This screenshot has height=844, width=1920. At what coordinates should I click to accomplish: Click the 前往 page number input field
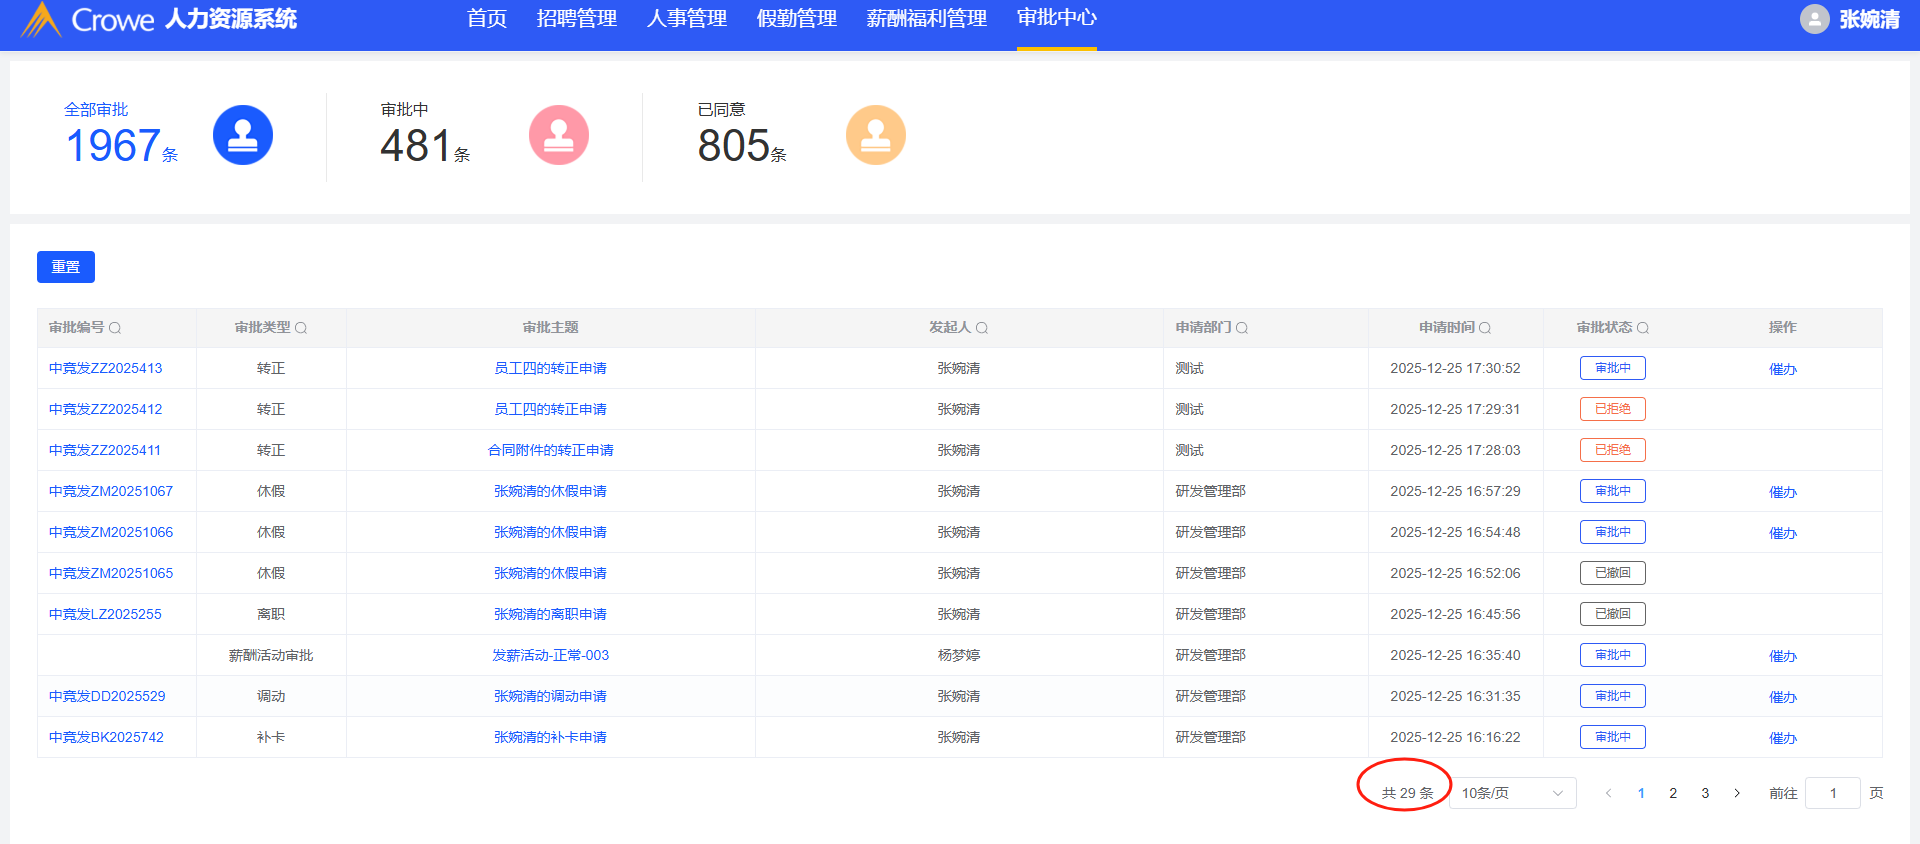point(1832,793)
